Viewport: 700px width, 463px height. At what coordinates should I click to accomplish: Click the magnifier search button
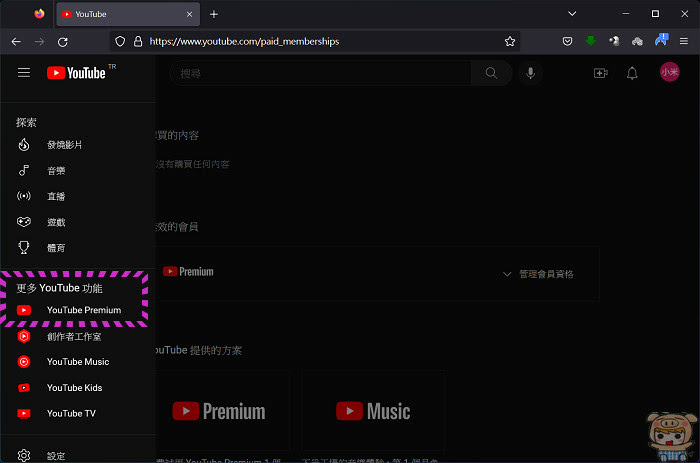coord(491,73)
